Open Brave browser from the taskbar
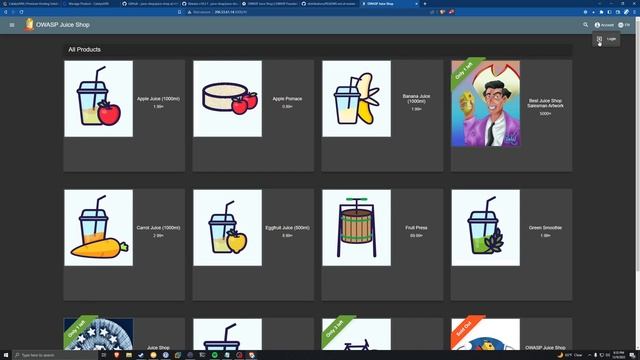The height and width of the screenshot is (360, 640). point(117,355)
